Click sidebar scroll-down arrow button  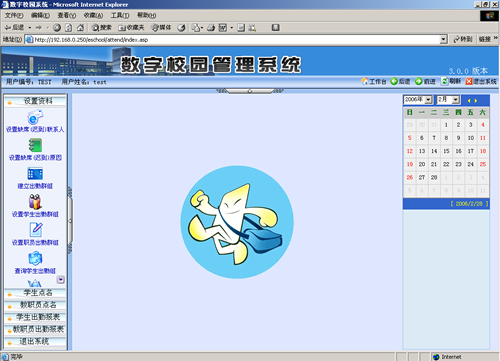(x=61, y=280)
